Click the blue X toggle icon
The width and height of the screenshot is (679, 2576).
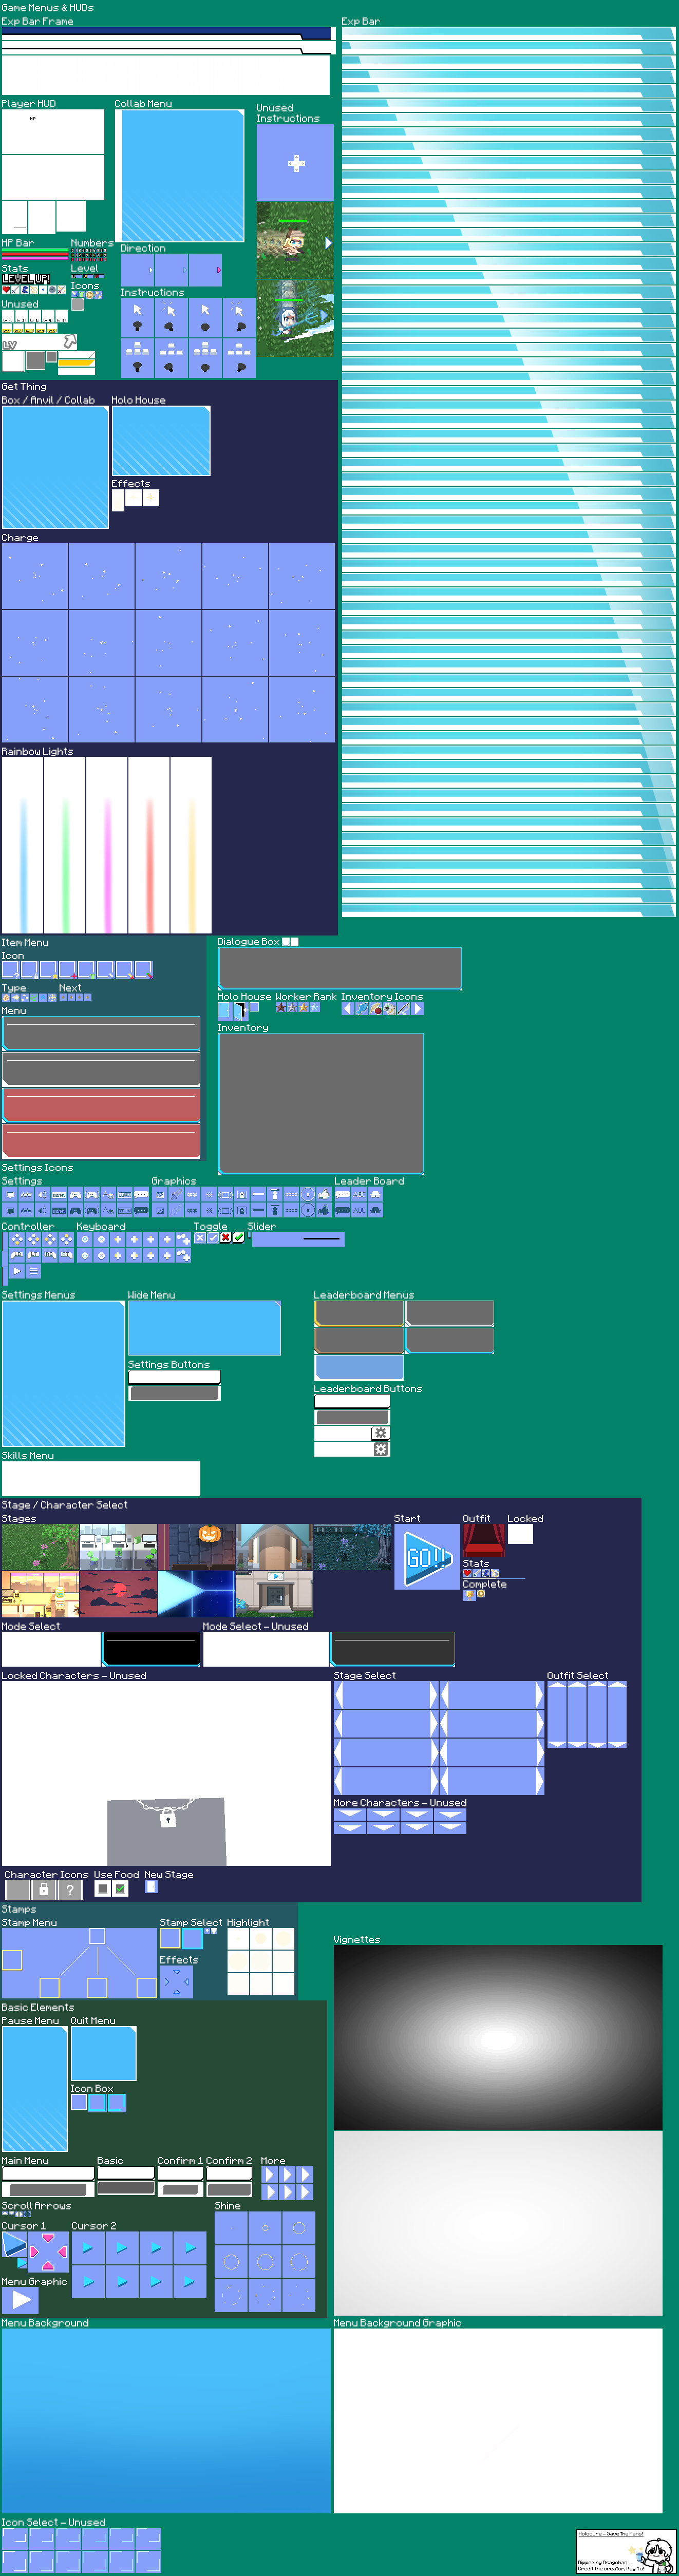[200, 1238]
